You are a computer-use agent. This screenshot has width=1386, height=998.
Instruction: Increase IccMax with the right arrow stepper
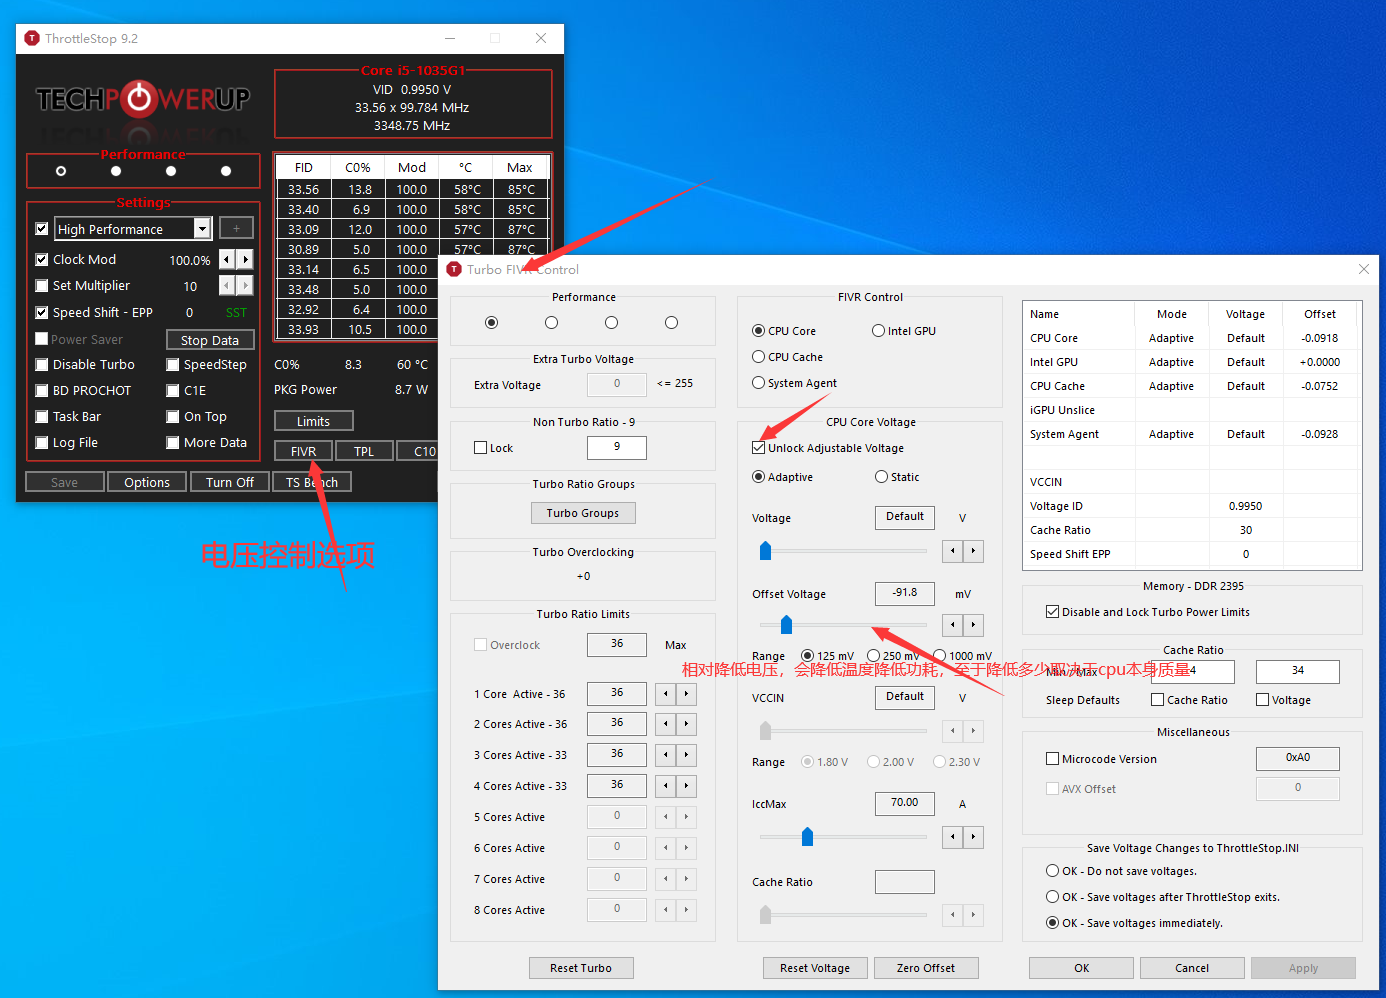pos(973,837)
